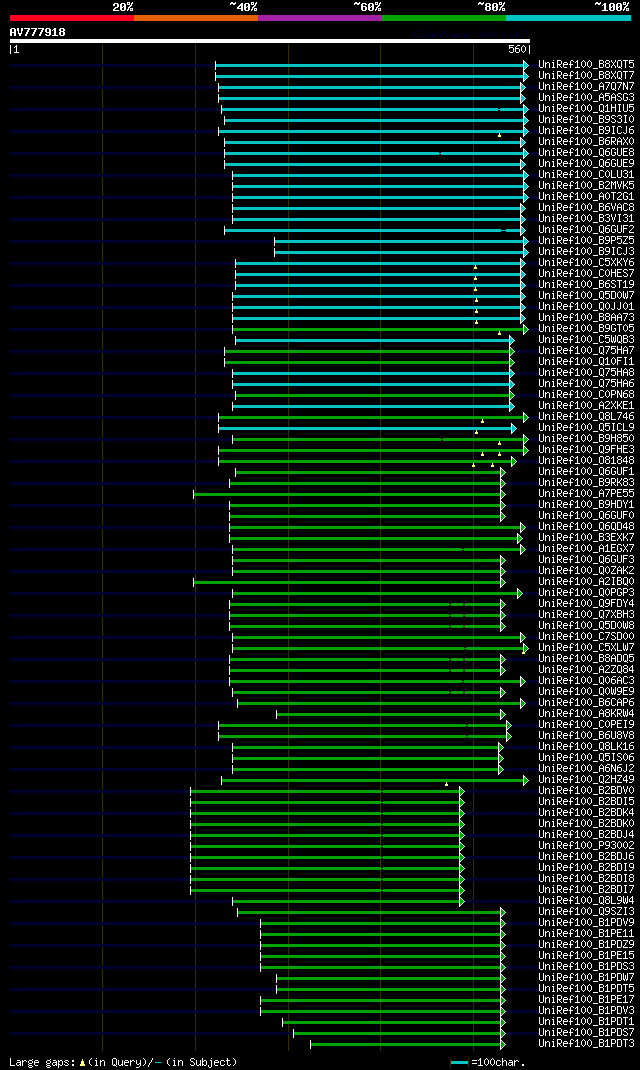Click the green ~80% legend bar
Screen dimensions: 640x1070
(444, 18)
